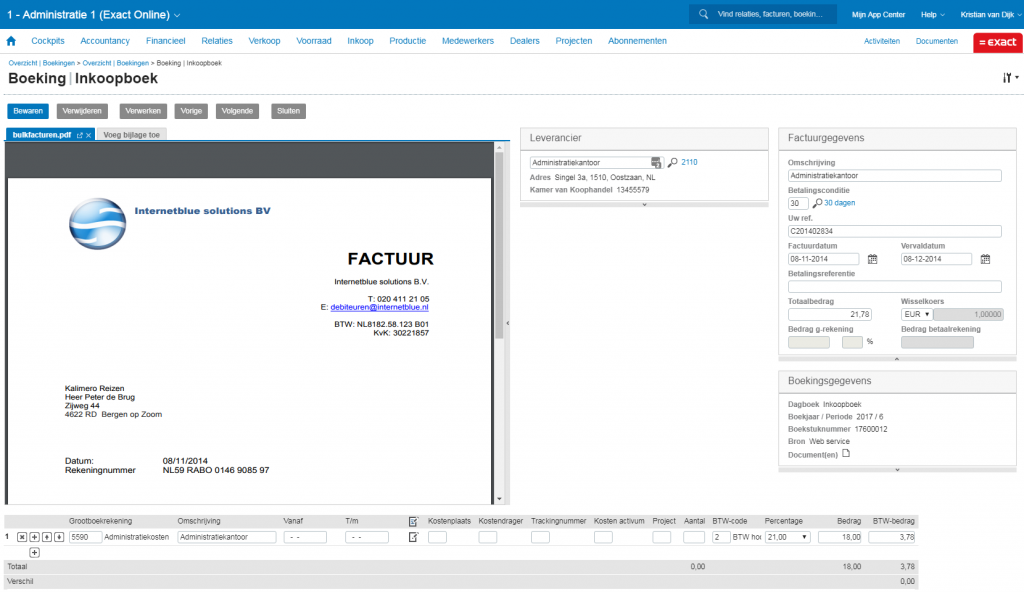Open the Verkoop menu
This screenshot has width=1024, height=592.
[x=264, y=41]
